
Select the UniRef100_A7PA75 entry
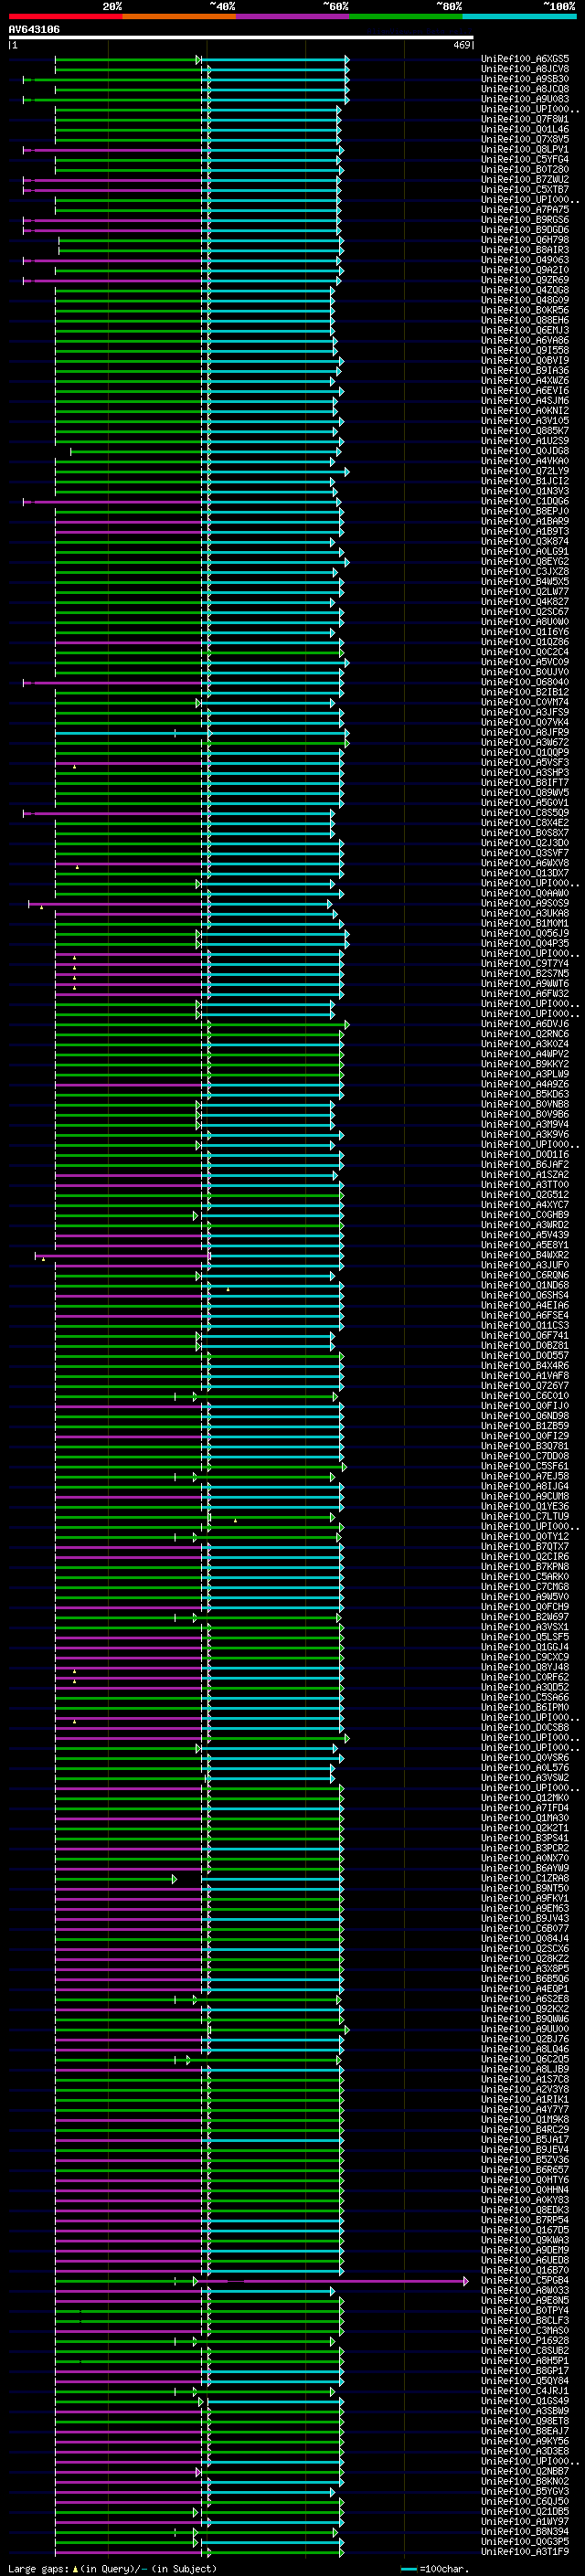tap(525, 210)
